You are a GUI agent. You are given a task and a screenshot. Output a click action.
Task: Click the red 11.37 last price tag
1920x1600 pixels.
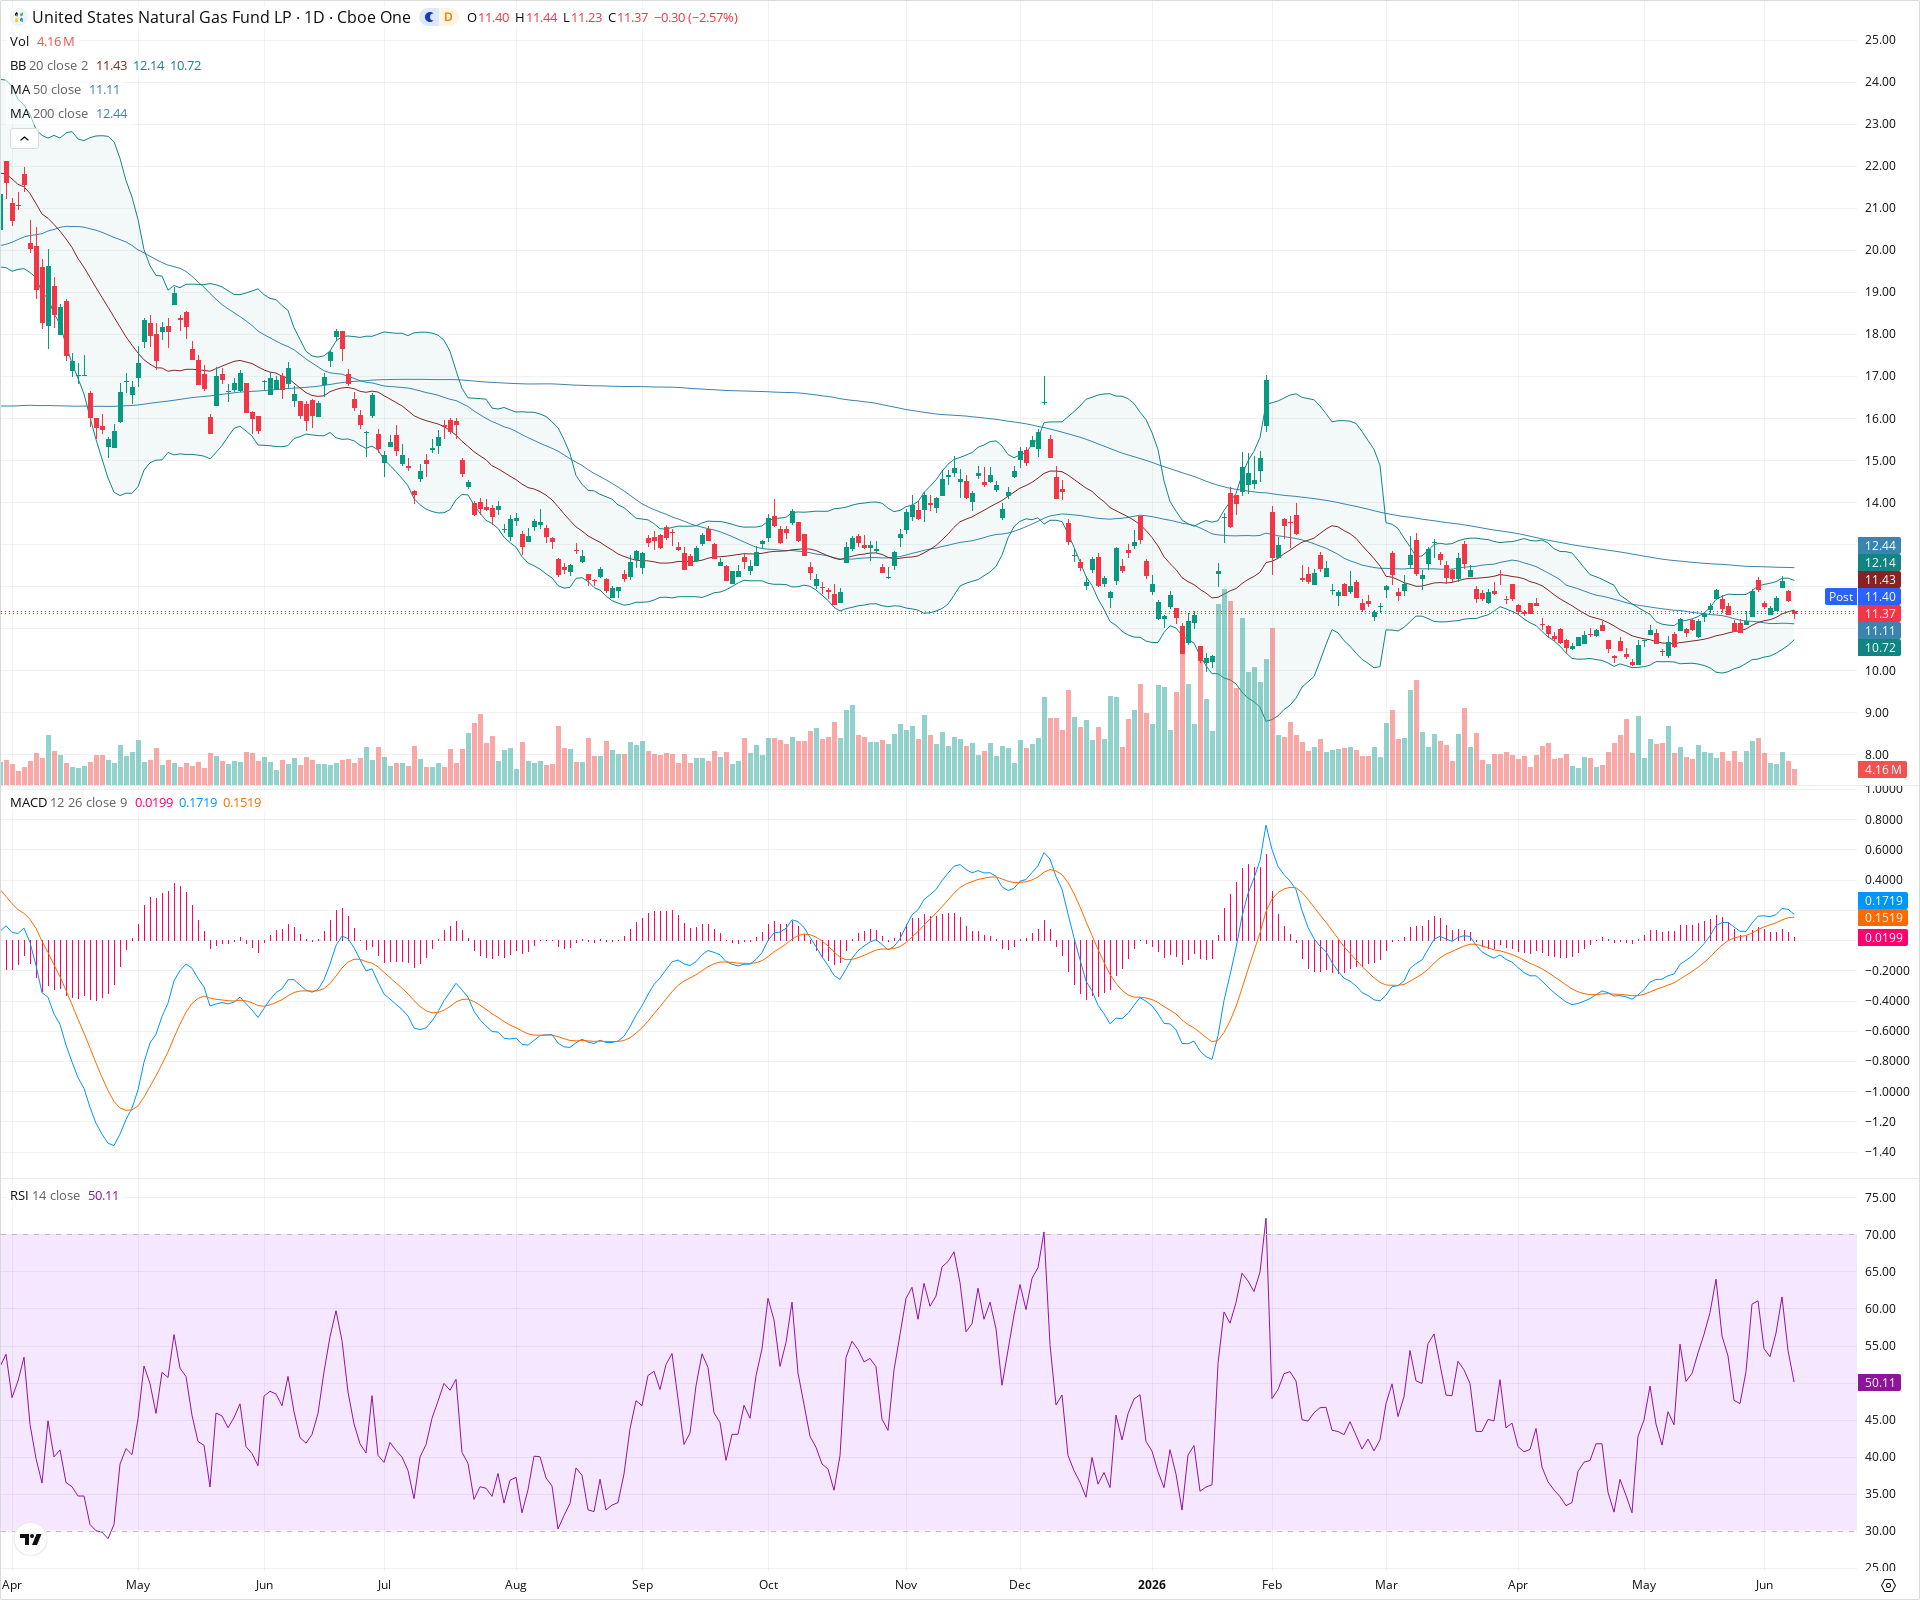1879,613
